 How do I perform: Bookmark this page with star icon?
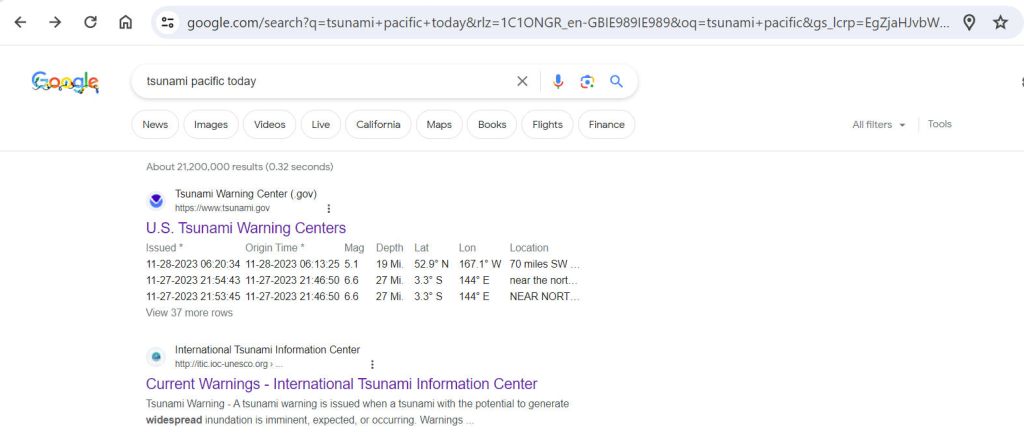[x=1000, y=22]
